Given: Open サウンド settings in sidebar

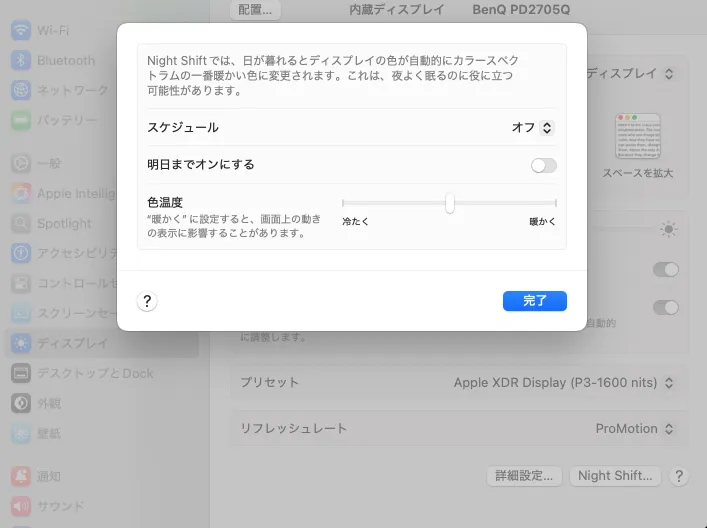Looking at the screenshot, I should 102,506.
